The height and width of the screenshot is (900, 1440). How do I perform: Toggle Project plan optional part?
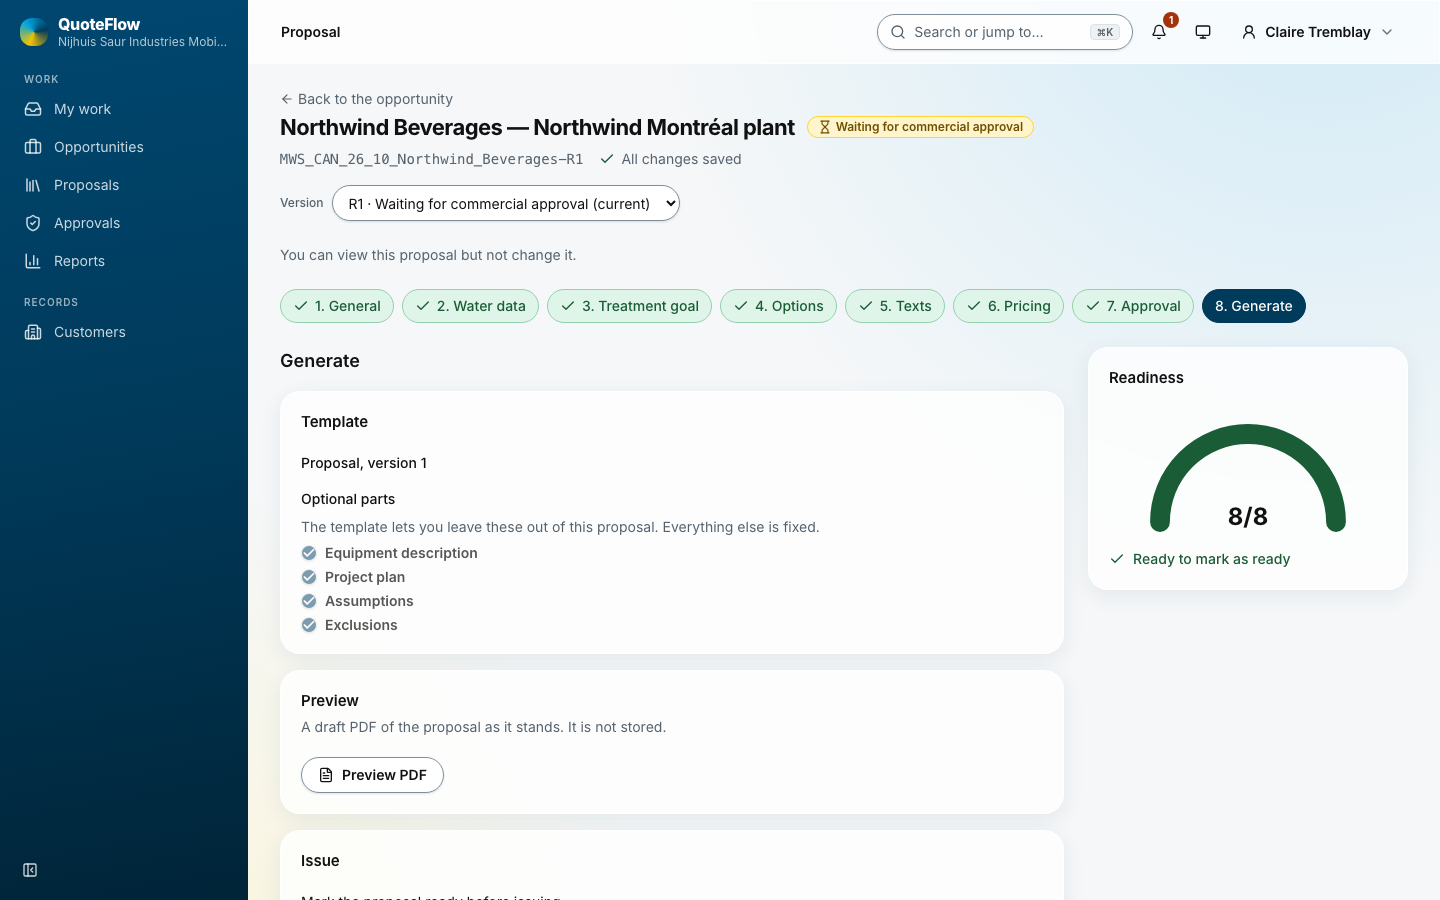tap(309, 577)
